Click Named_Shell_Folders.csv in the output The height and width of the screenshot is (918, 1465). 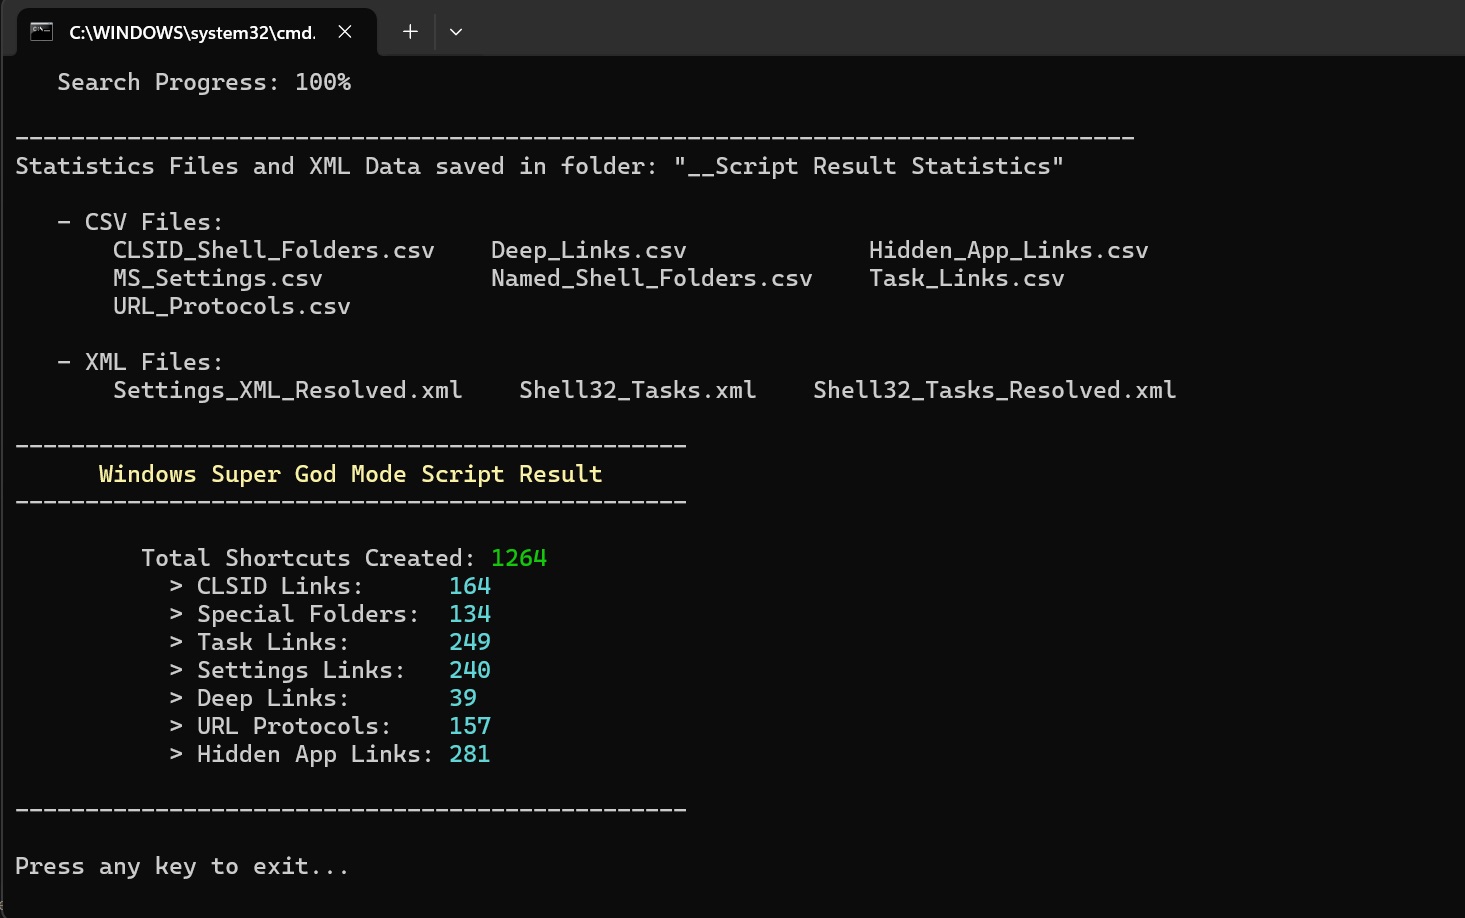(651, 277)
